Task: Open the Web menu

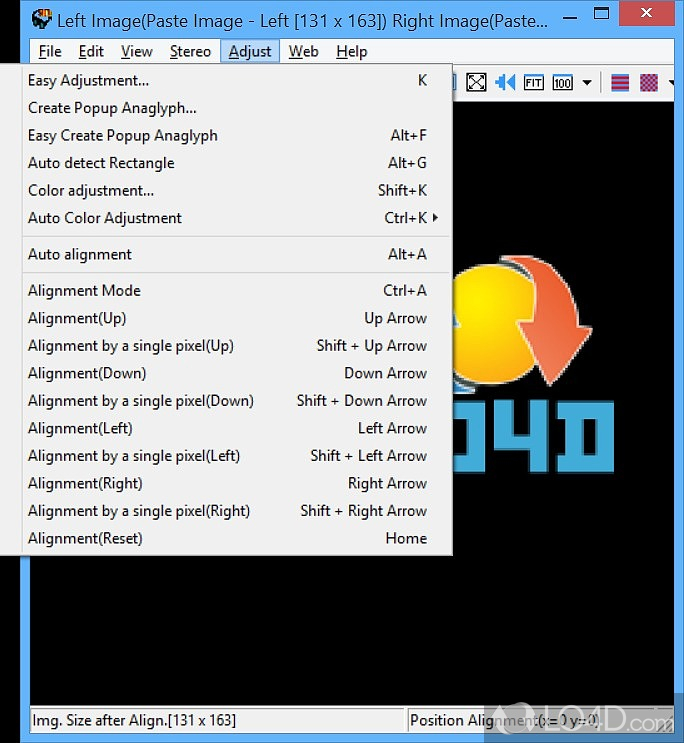Action: click(303, 51)
